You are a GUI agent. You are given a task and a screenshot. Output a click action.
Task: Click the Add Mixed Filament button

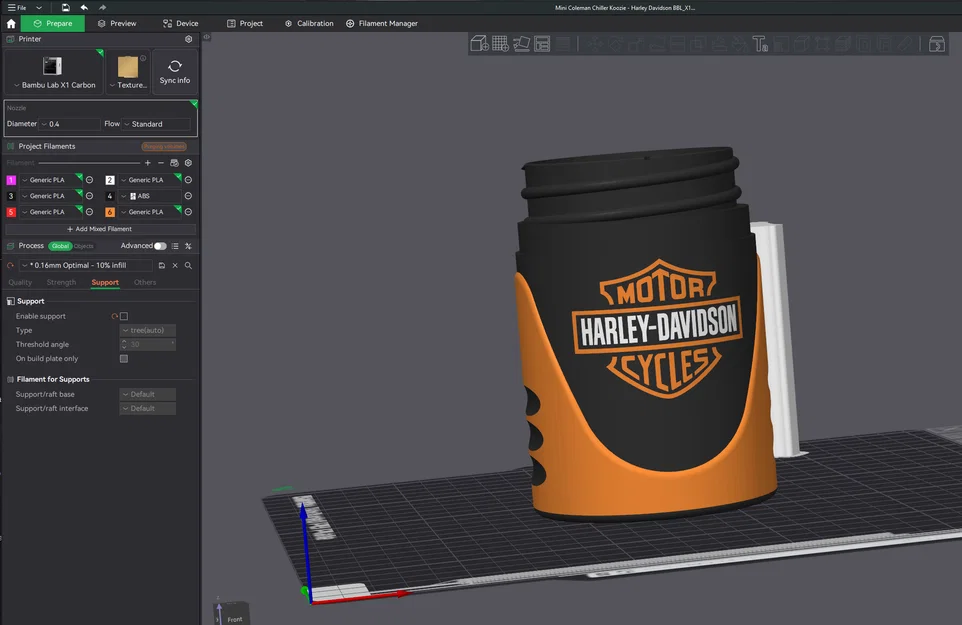[100, 229]
